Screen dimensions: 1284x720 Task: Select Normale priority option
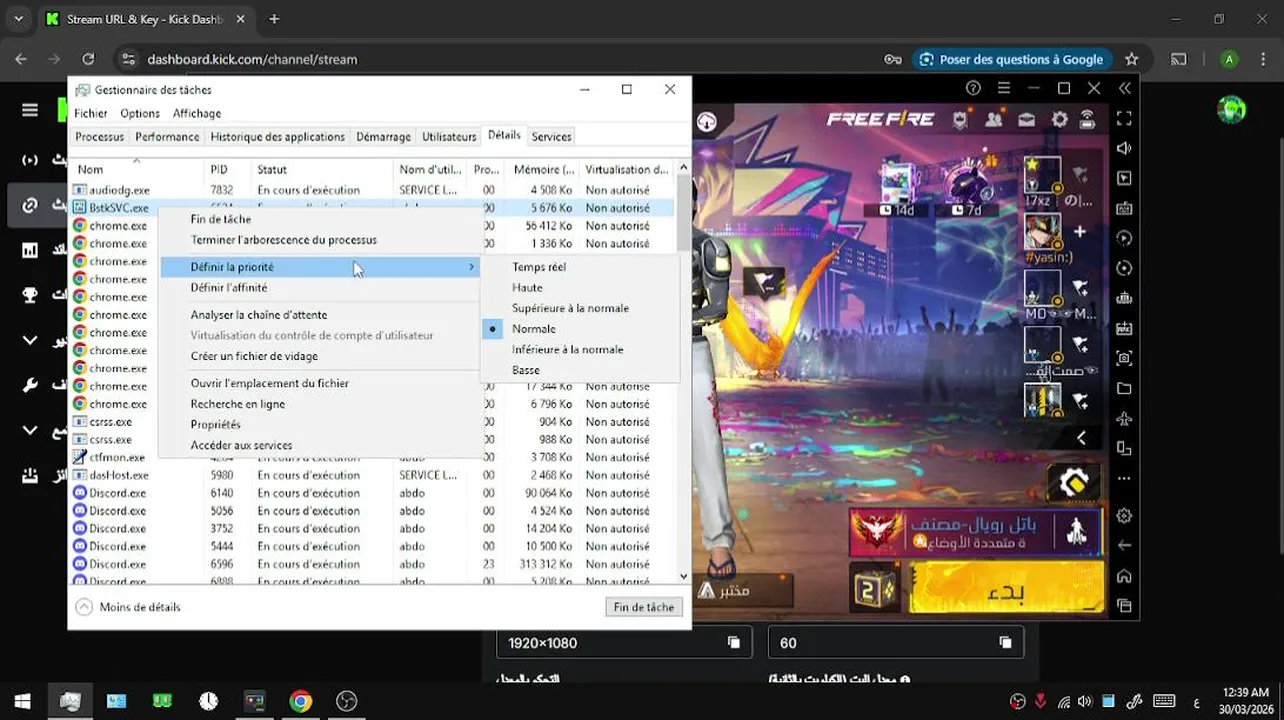tap(534, 329)
